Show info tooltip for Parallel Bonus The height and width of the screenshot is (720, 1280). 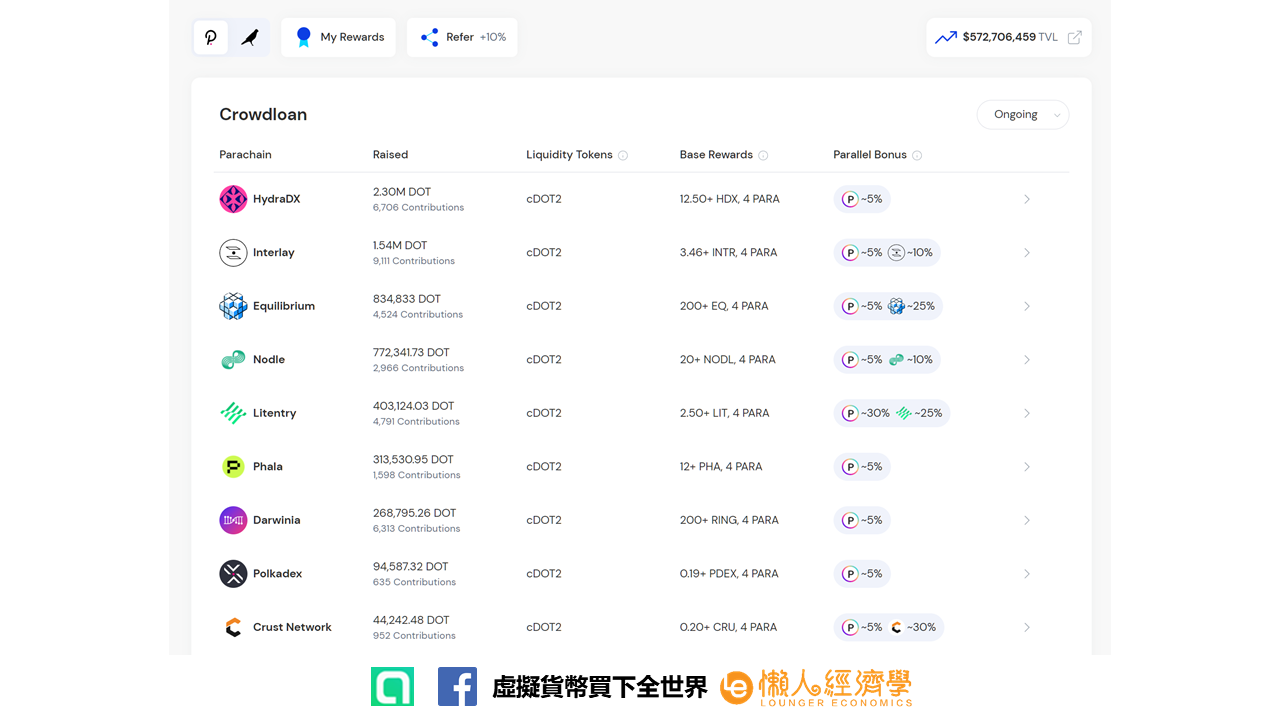(917, 155)
